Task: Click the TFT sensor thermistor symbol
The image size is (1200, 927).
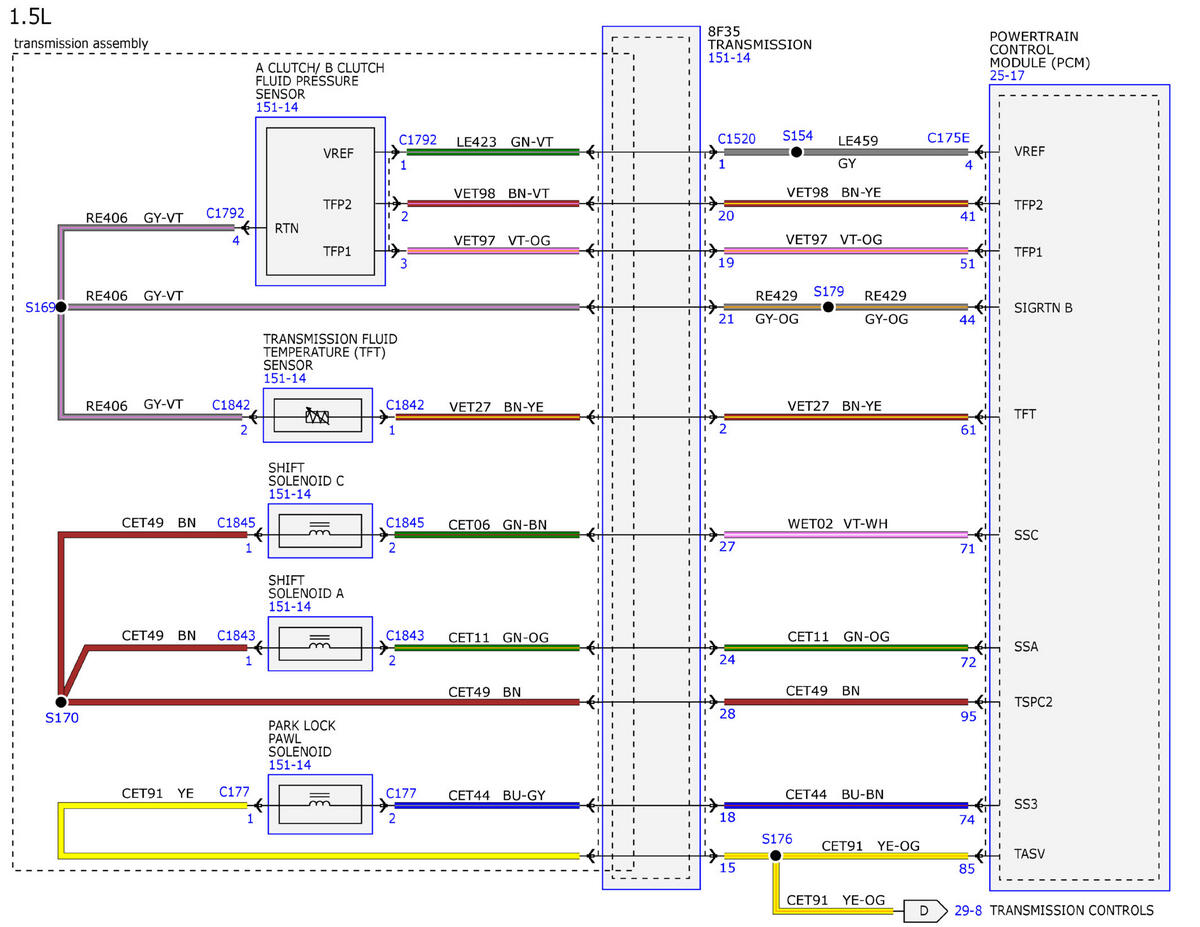Action: click(319, 416)
